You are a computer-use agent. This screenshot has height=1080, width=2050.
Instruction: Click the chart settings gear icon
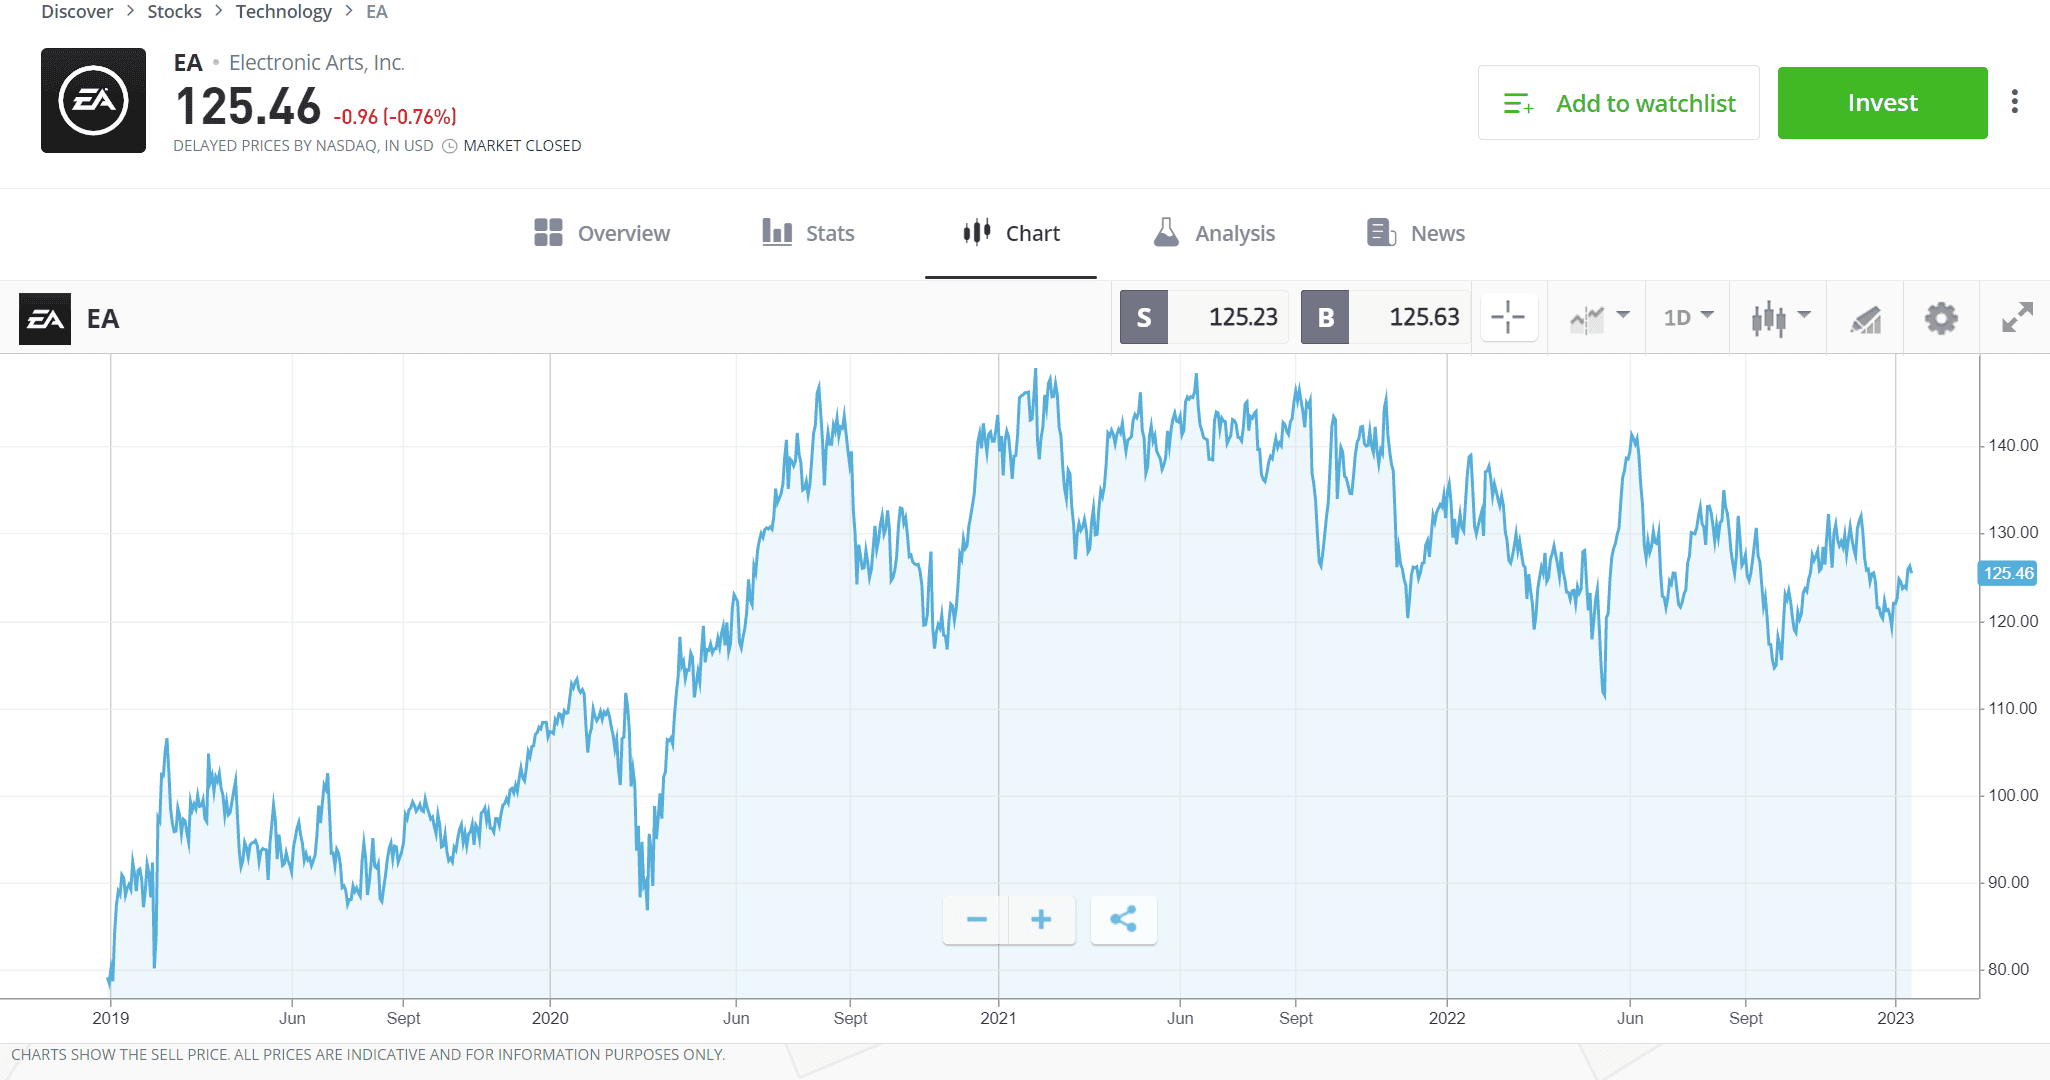pyautogui.click(x=1940, y=317)
